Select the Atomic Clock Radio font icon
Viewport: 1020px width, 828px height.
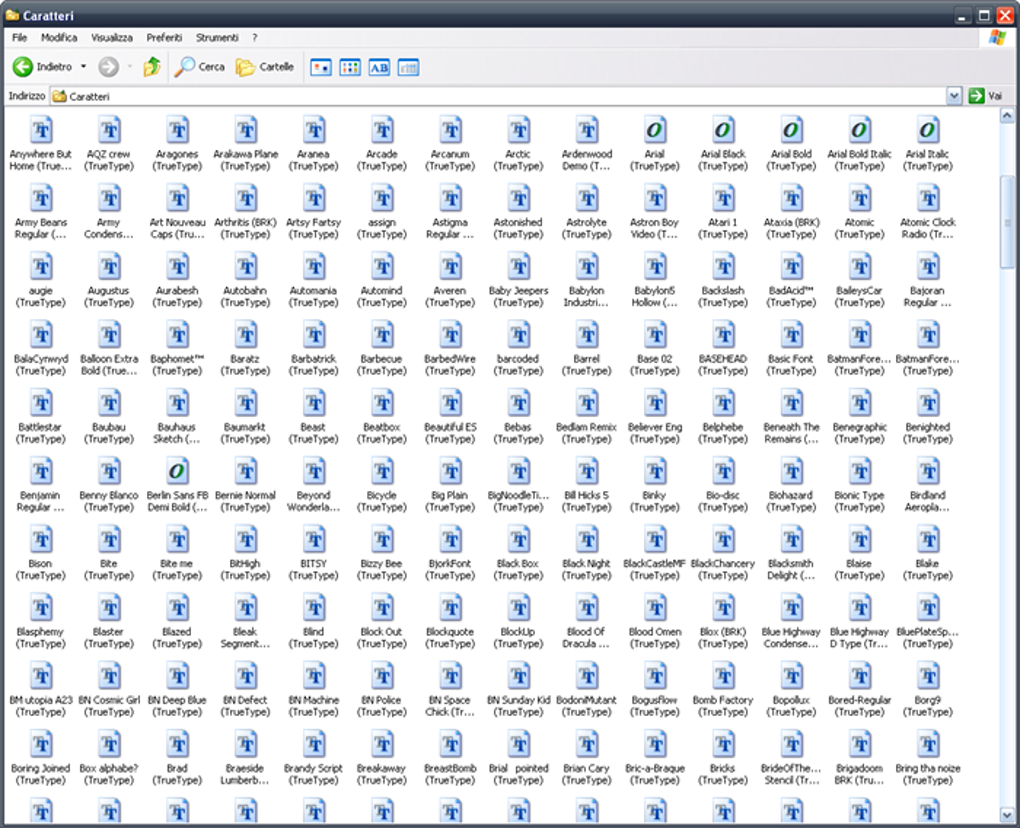[x=928, y=198]
